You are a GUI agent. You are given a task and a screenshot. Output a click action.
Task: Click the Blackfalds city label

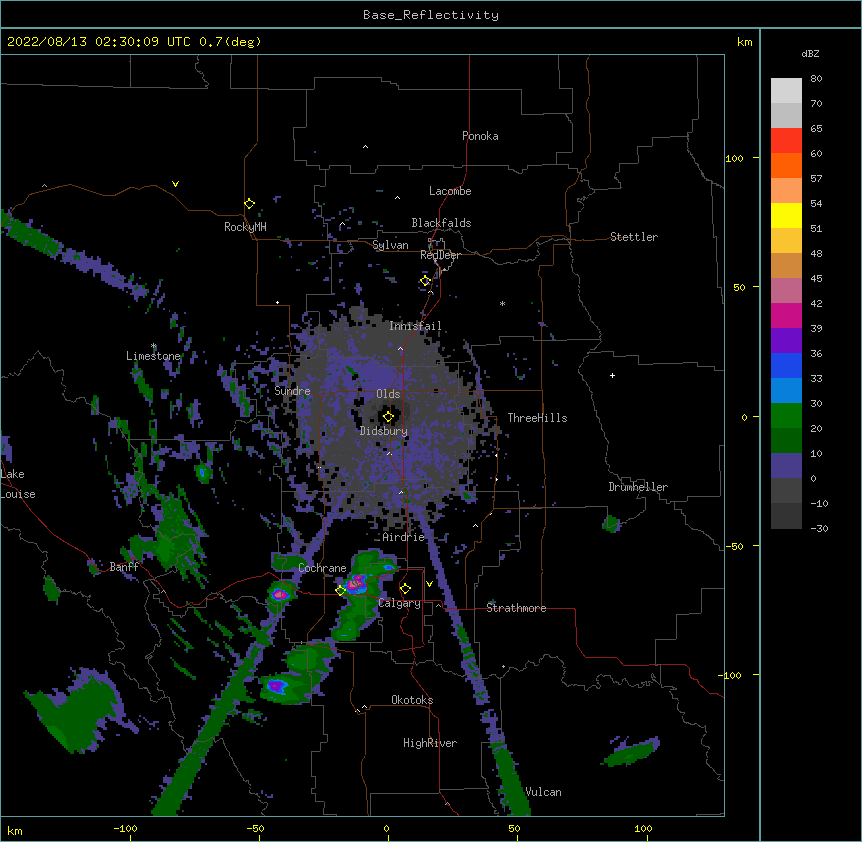441,223
